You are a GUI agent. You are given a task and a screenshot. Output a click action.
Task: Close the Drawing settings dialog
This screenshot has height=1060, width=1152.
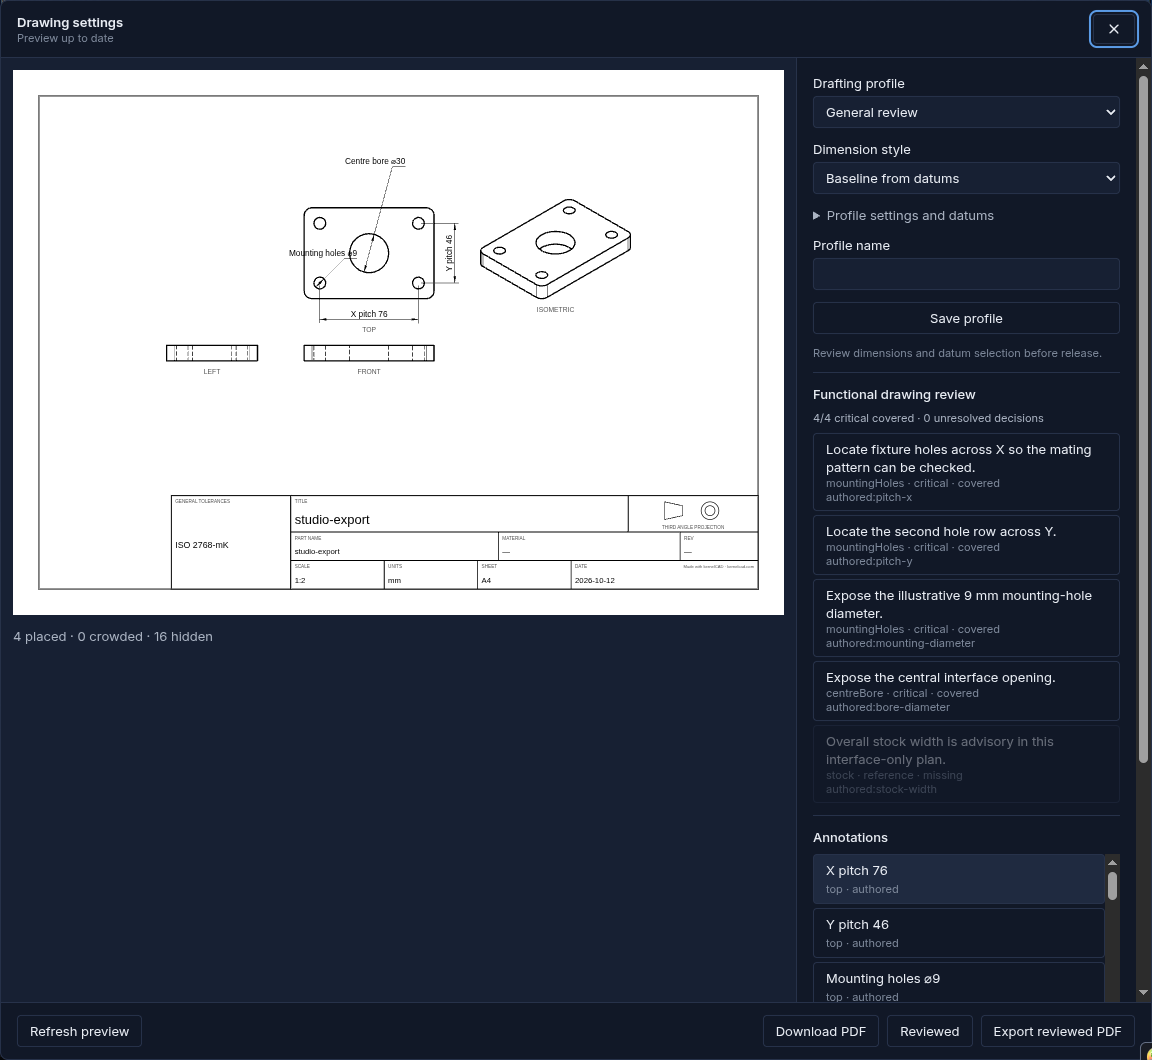click(x=1113, y=29)
